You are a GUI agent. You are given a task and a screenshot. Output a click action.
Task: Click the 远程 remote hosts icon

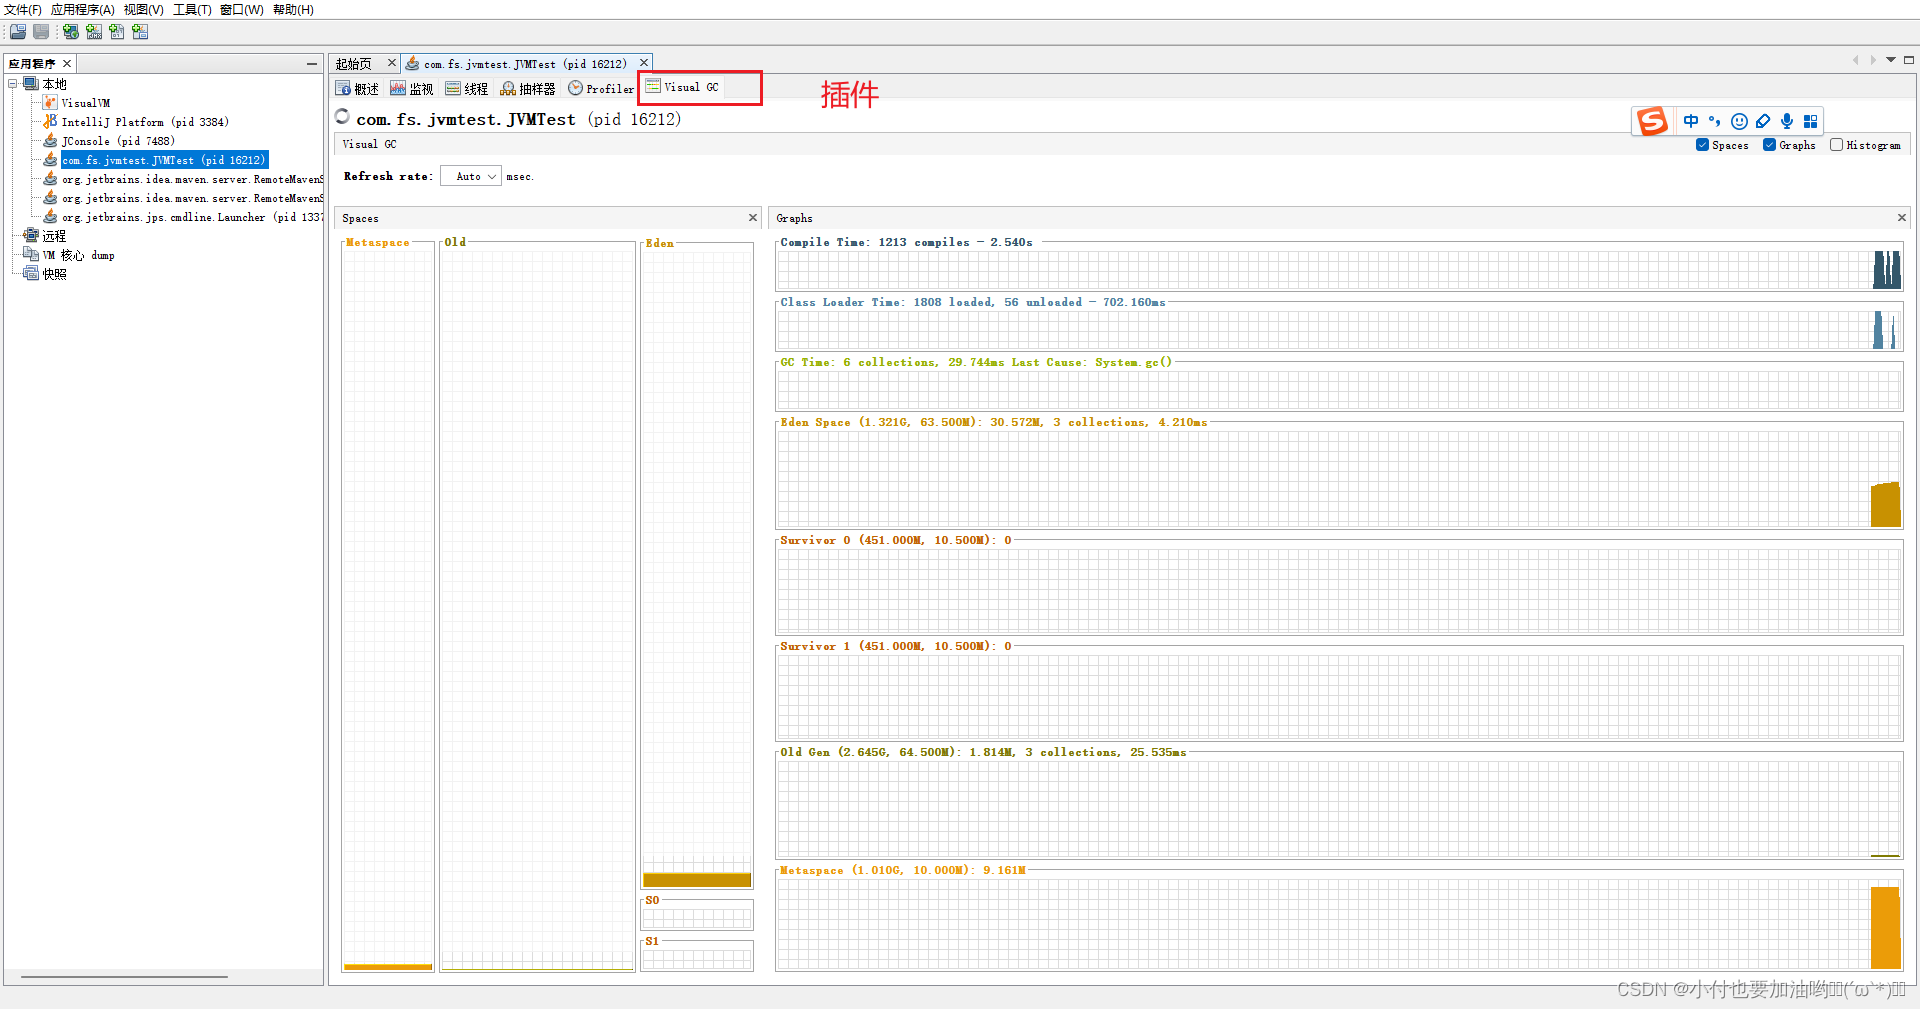click(x=31, y=236)
